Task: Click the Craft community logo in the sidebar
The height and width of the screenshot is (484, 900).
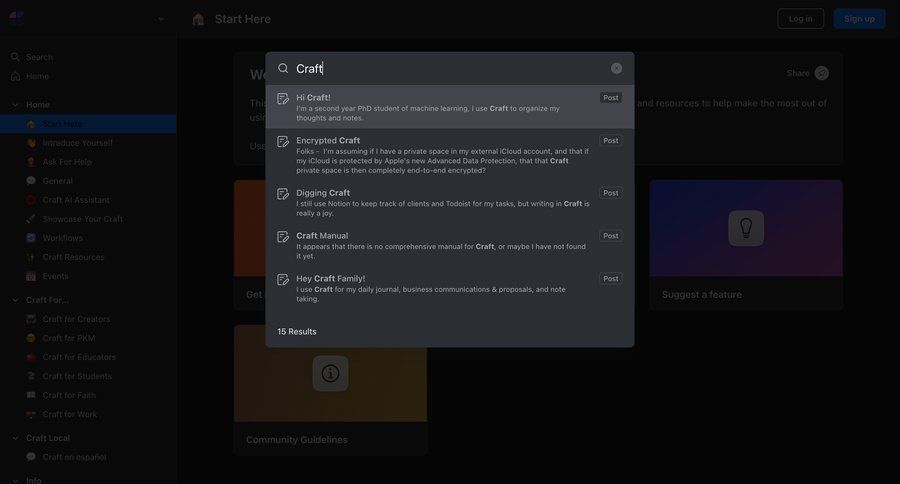Action: [16, 18]
